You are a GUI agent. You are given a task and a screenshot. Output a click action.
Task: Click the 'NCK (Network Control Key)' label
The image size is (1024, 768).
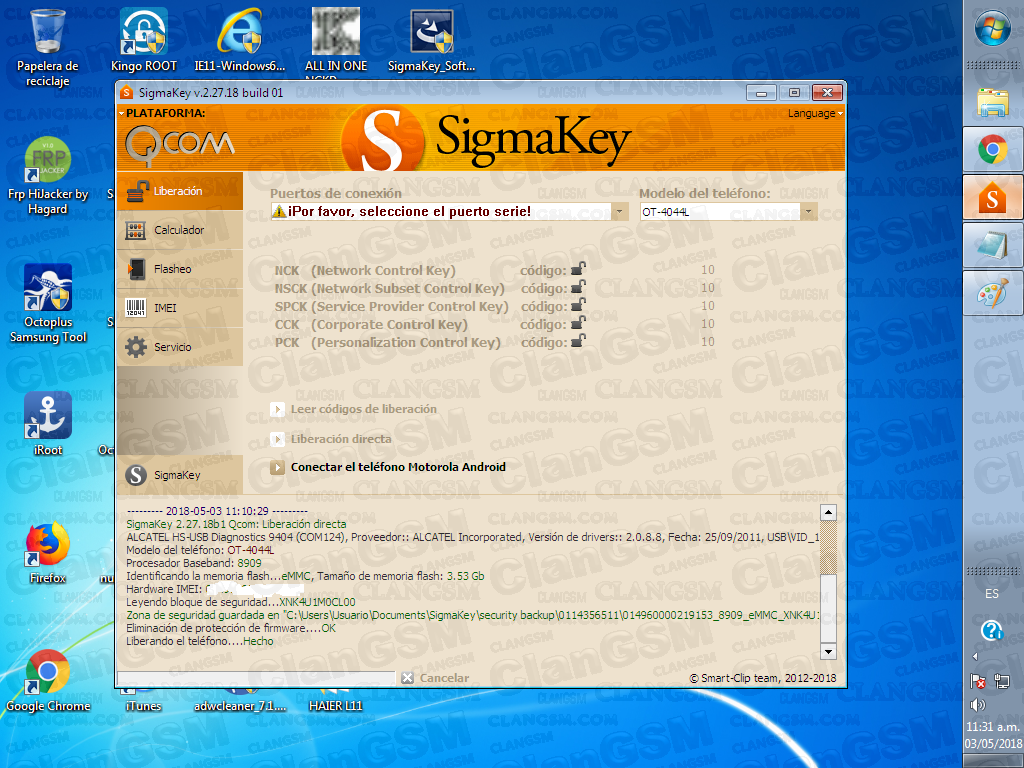[365, 270]
